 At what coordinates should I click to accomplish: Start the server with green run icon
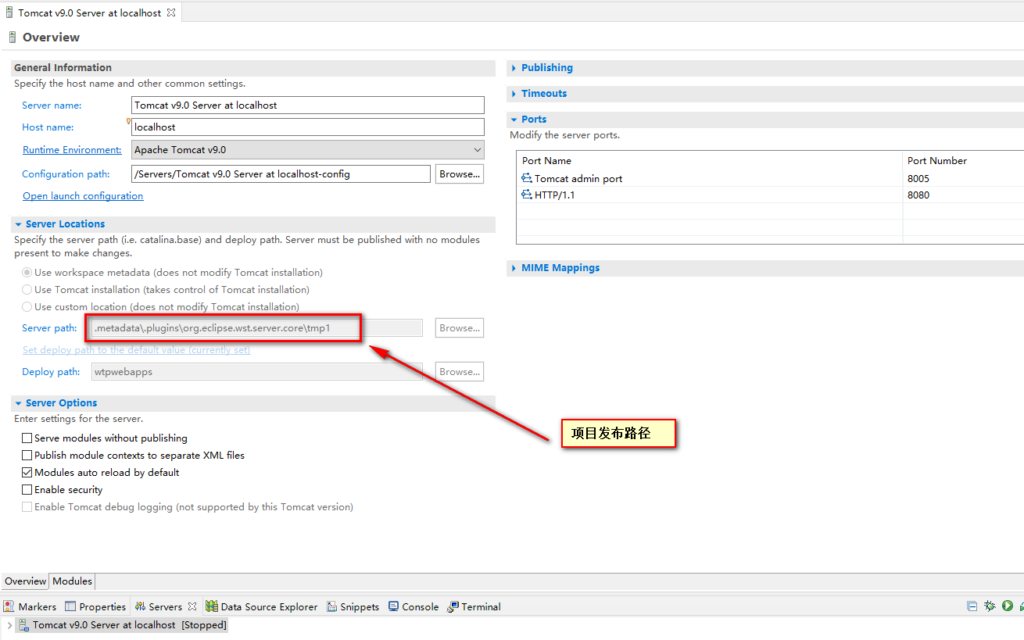point(1008,606)
